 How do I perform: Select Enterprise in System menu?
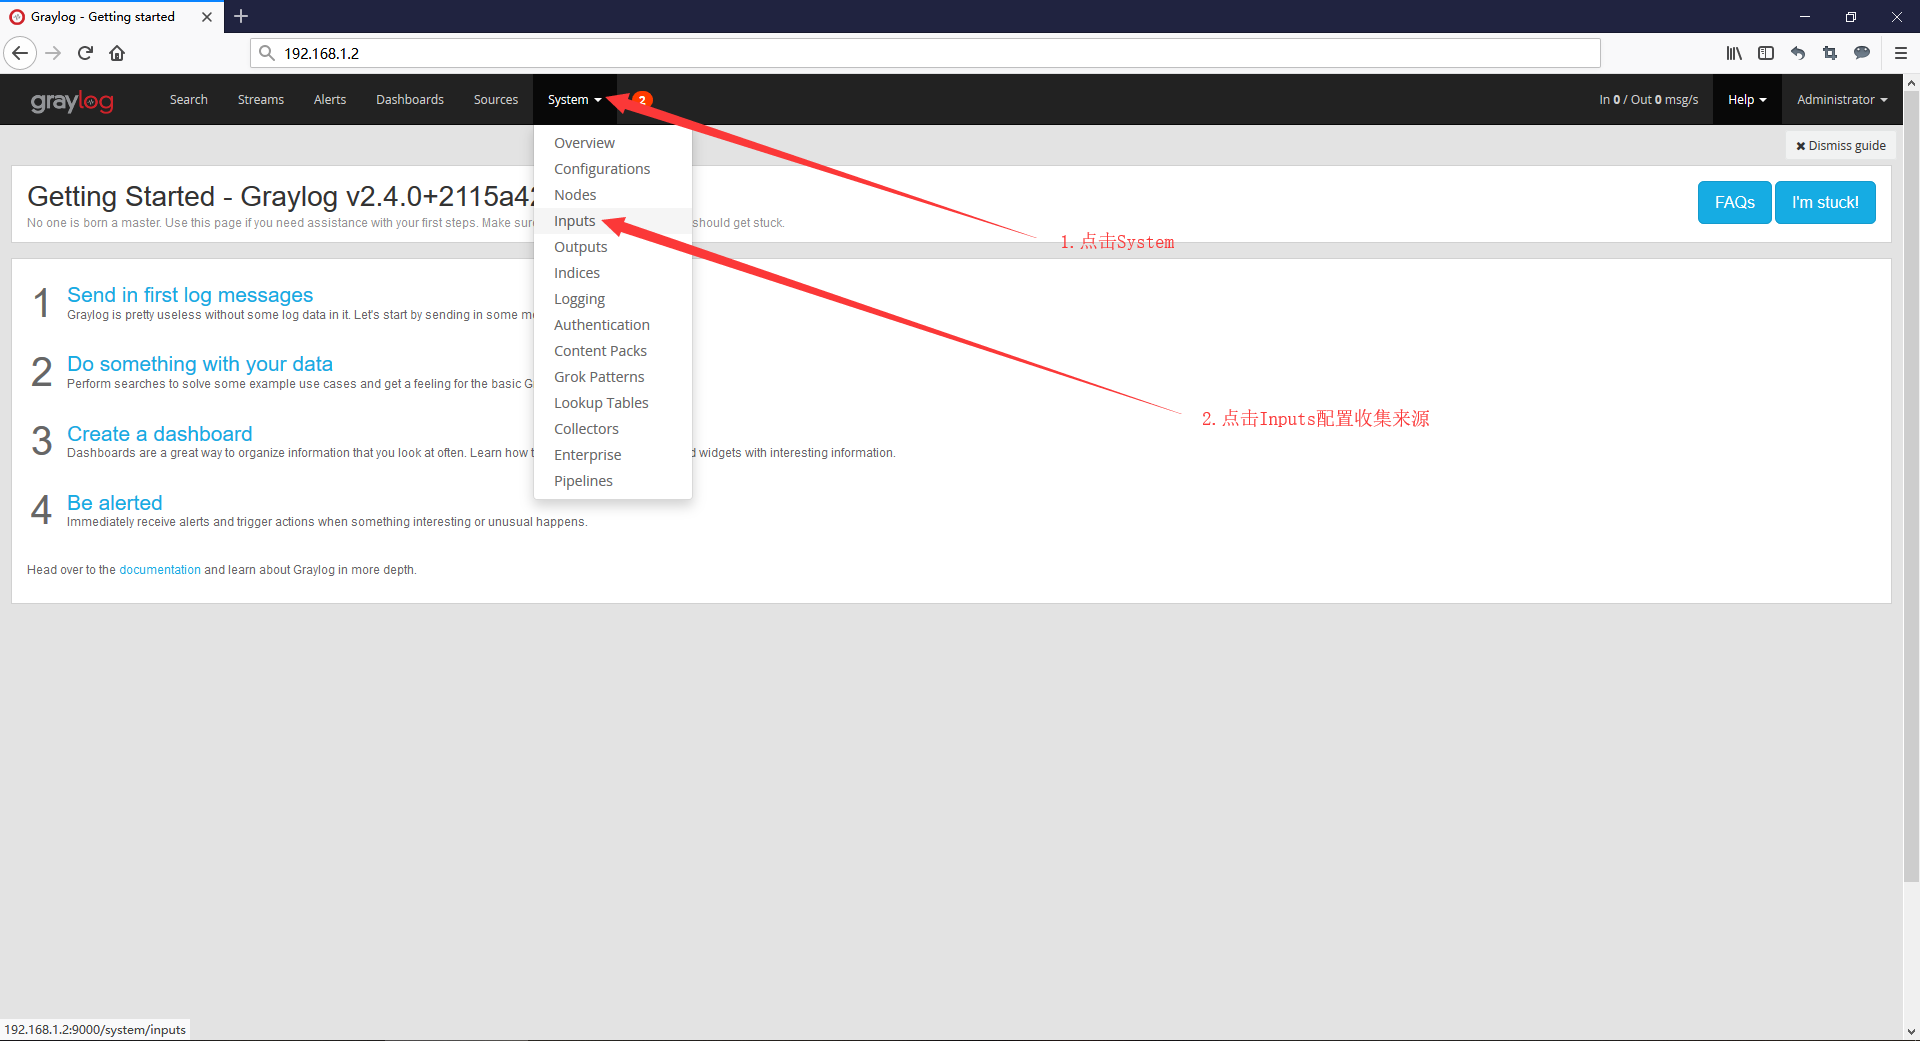613,455
